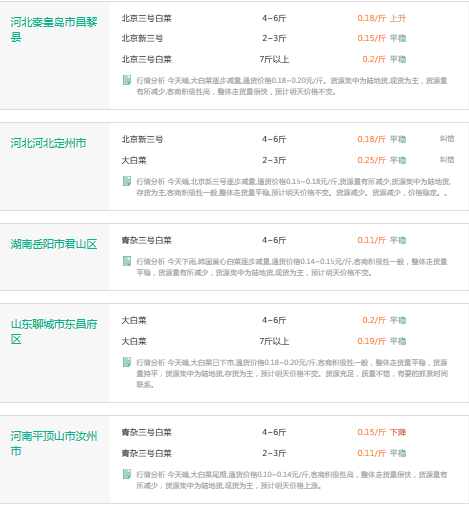
Task: Click the 行情分析 note icon for 君山区
Action: [127, 261]
